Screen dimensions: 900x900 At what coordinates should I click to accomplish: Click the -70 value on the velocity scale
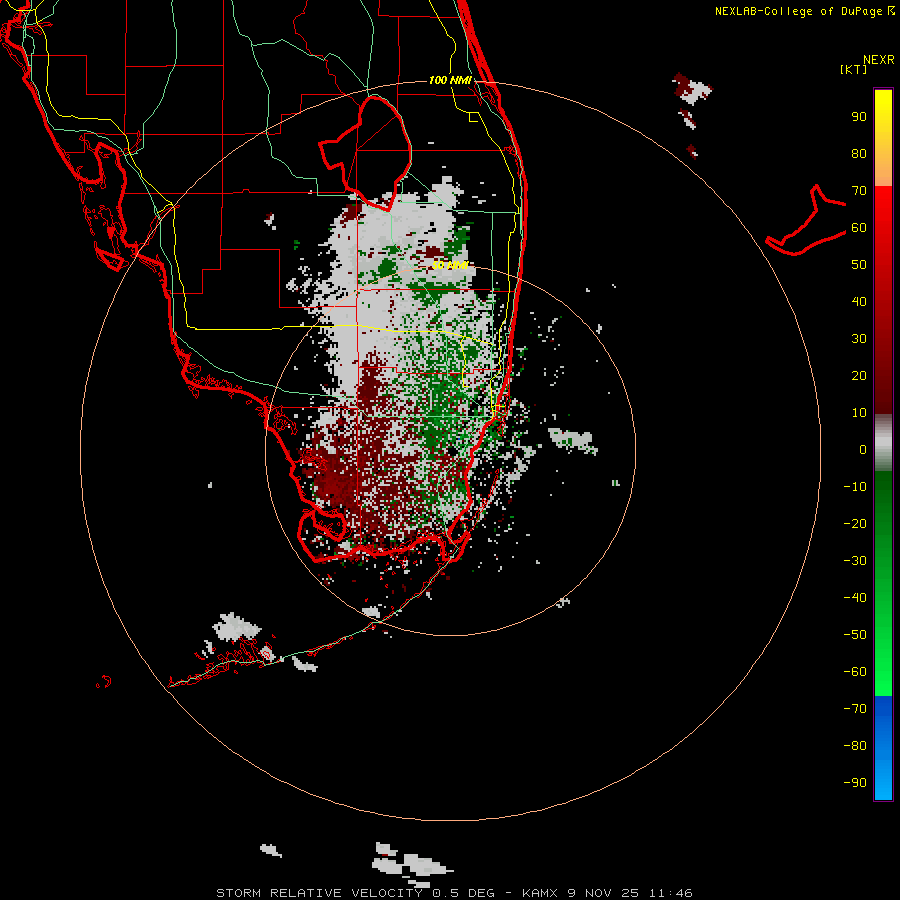click(855, 708)
